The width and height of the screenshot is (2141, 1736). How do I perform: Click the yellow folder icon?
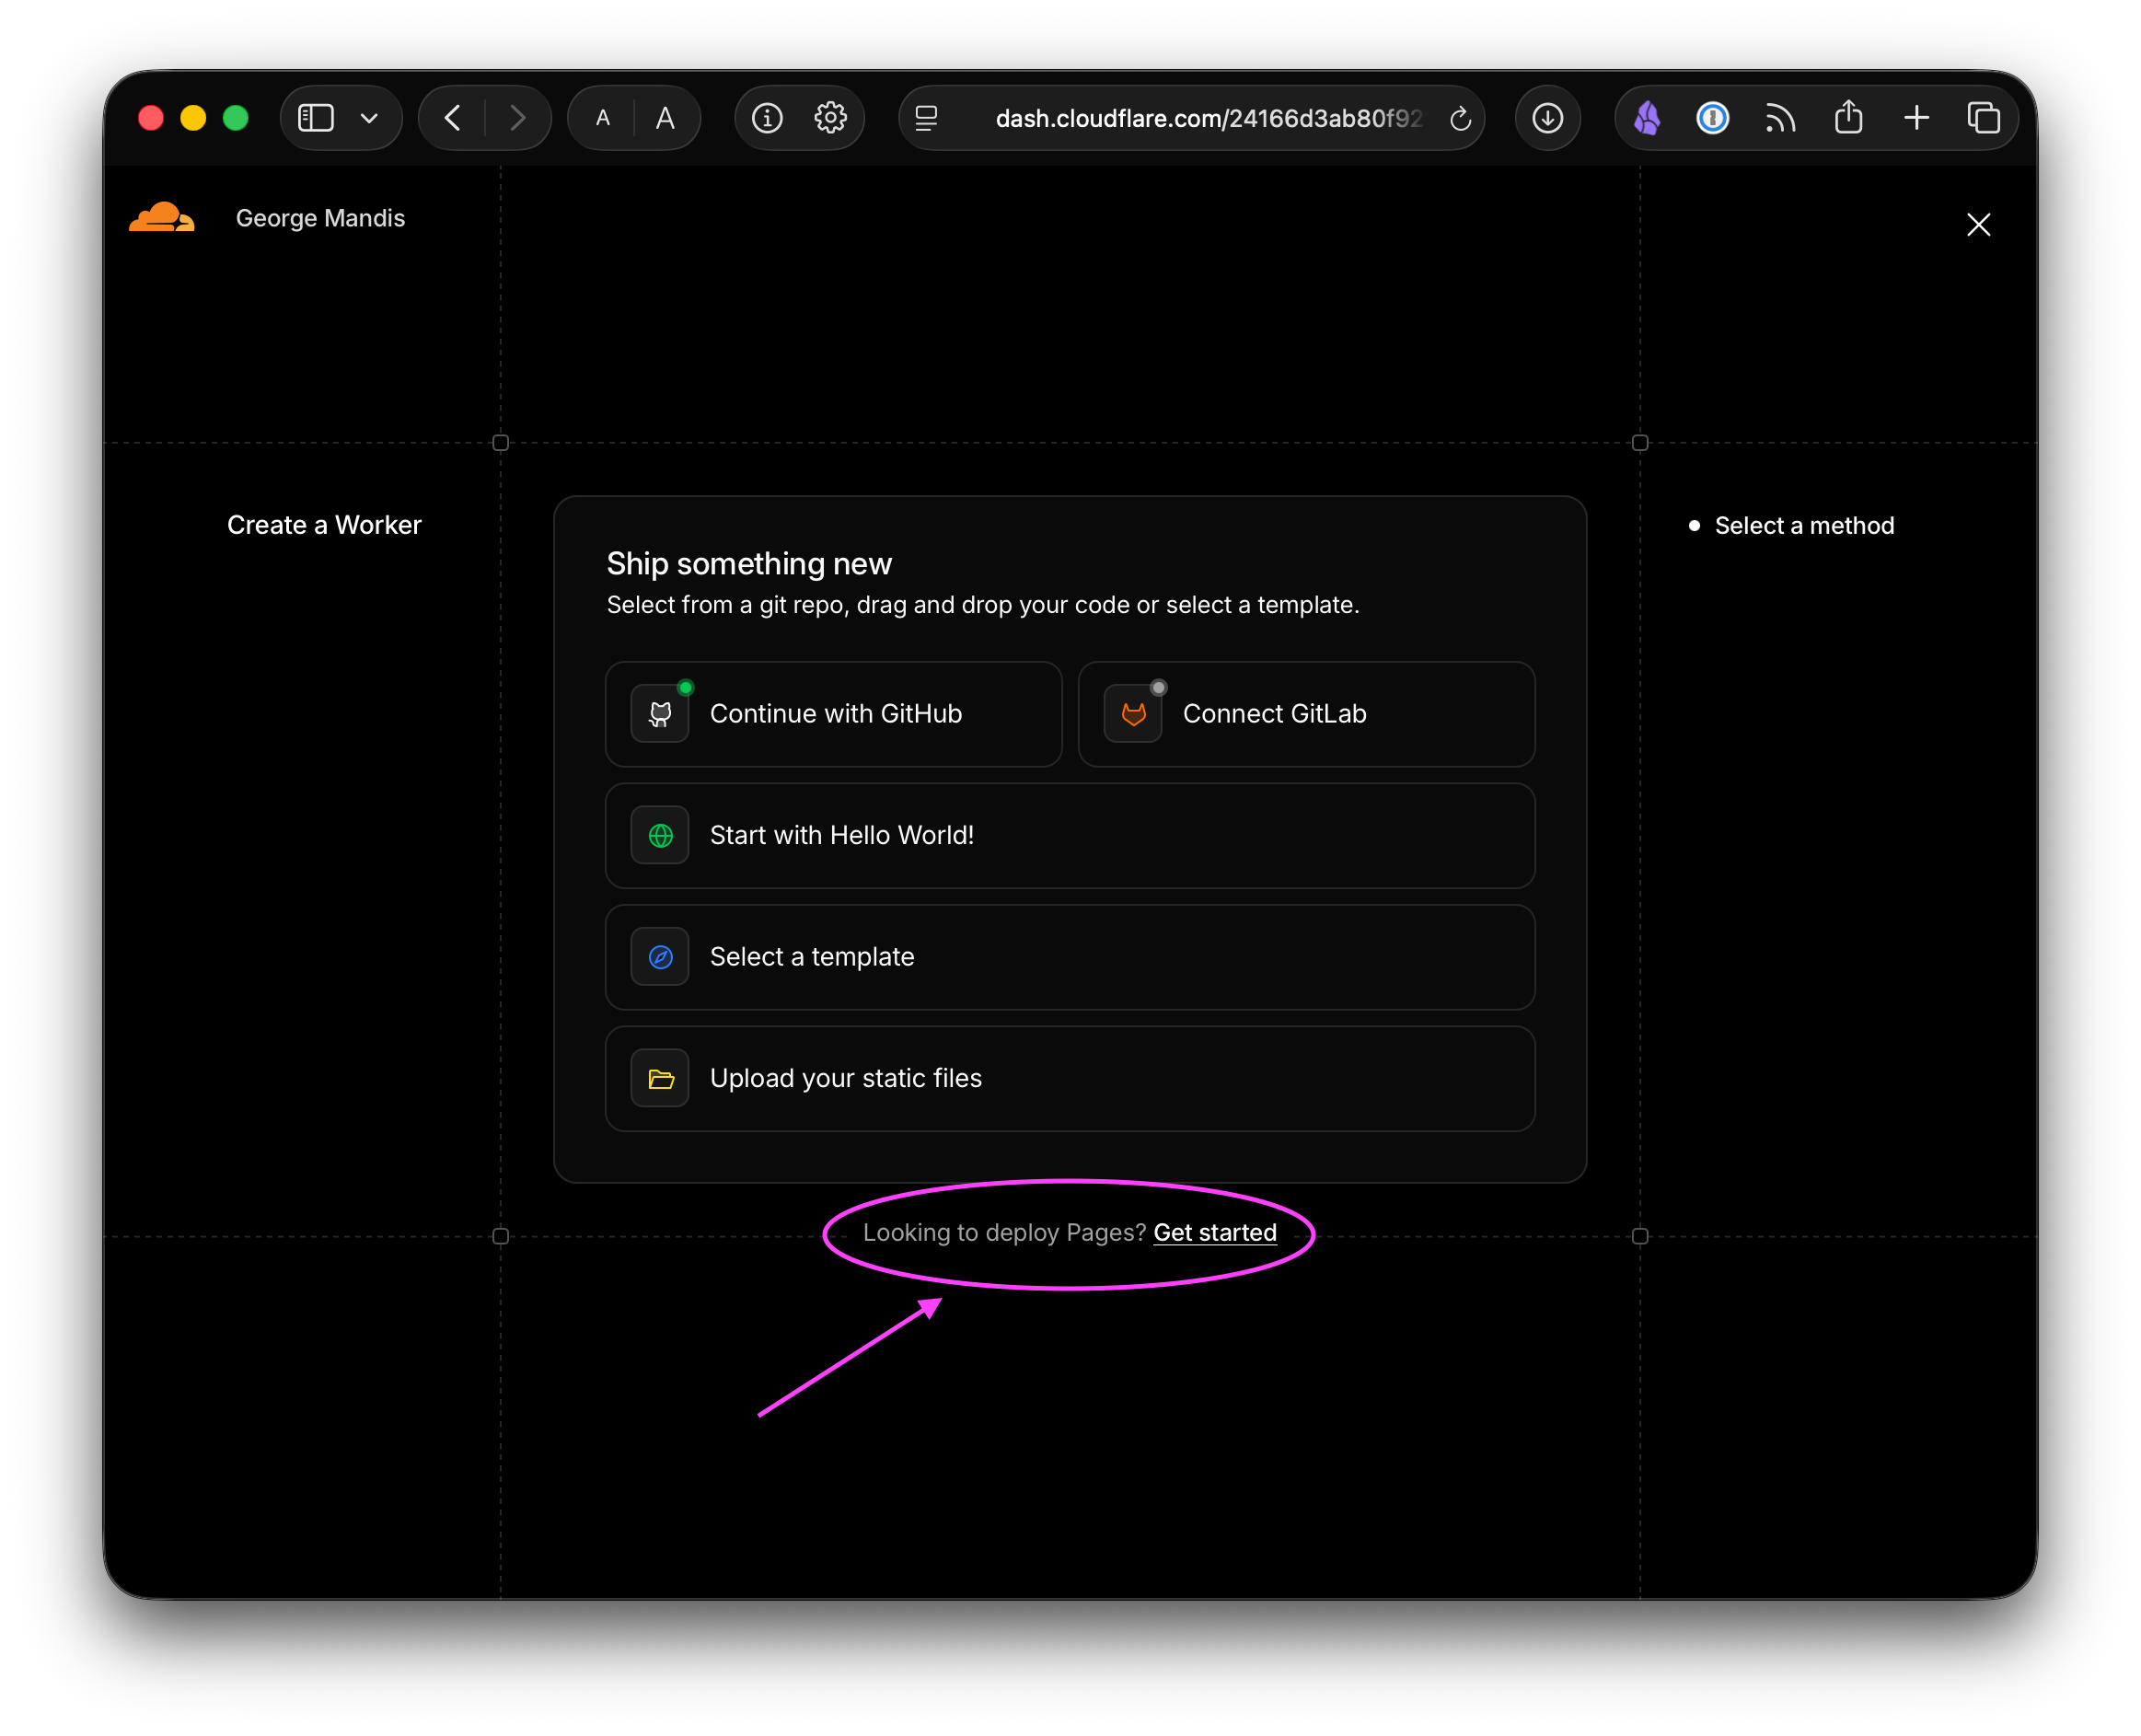click(x=660, y=1078)
